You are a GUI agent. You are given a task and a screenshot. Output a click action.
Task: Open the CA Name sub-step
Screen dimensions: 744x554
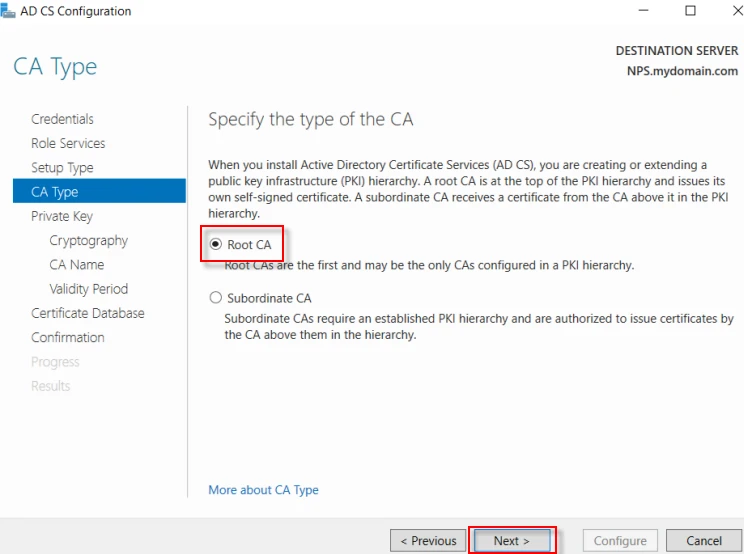77,265
